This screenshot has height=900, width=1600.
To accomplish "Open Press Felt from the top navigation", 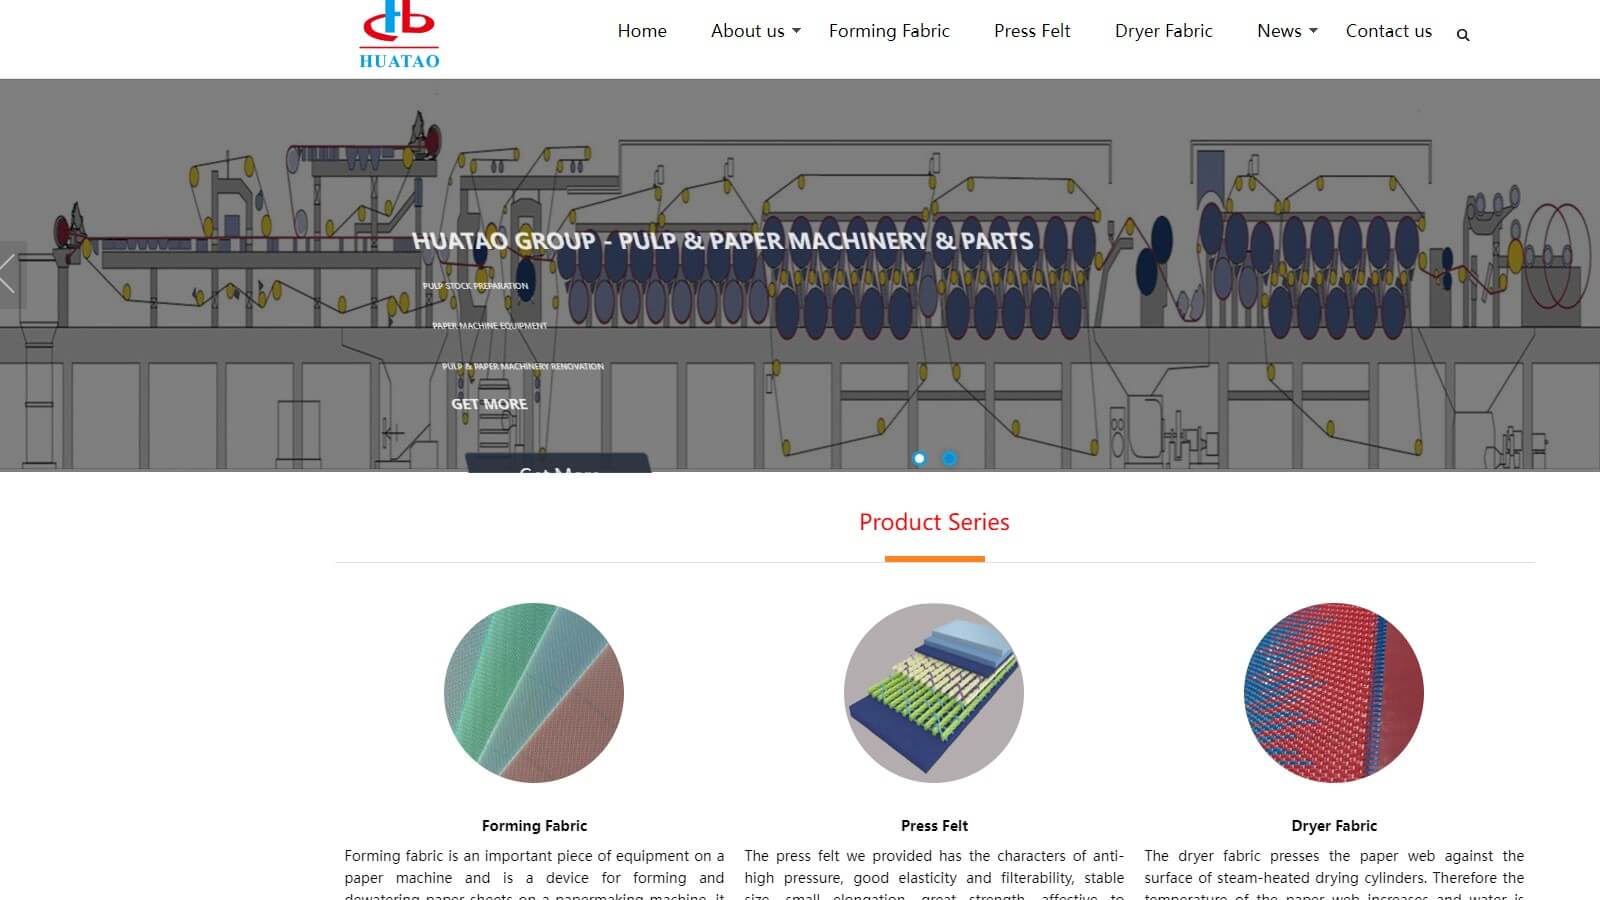I will [x=1032, y=31].
